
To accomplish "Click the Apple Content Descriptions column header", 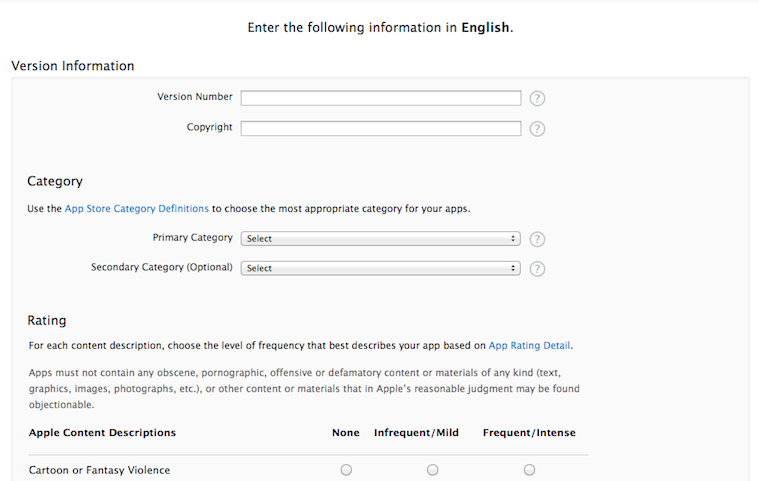I will point(102,433).
